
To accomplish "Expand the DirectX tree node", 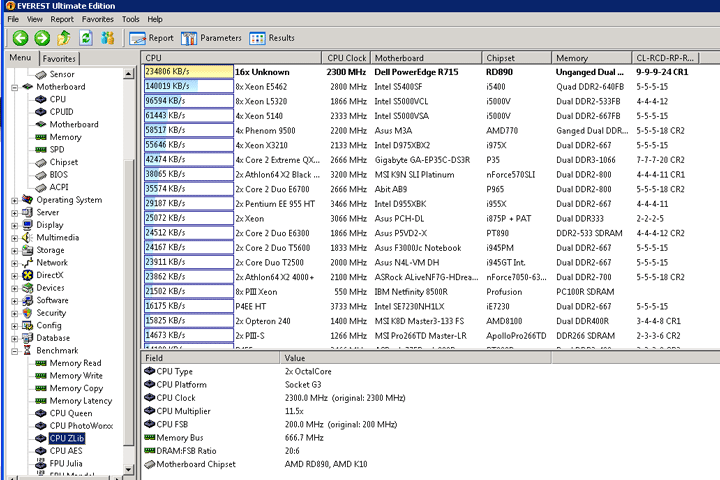I will [15, 276].
